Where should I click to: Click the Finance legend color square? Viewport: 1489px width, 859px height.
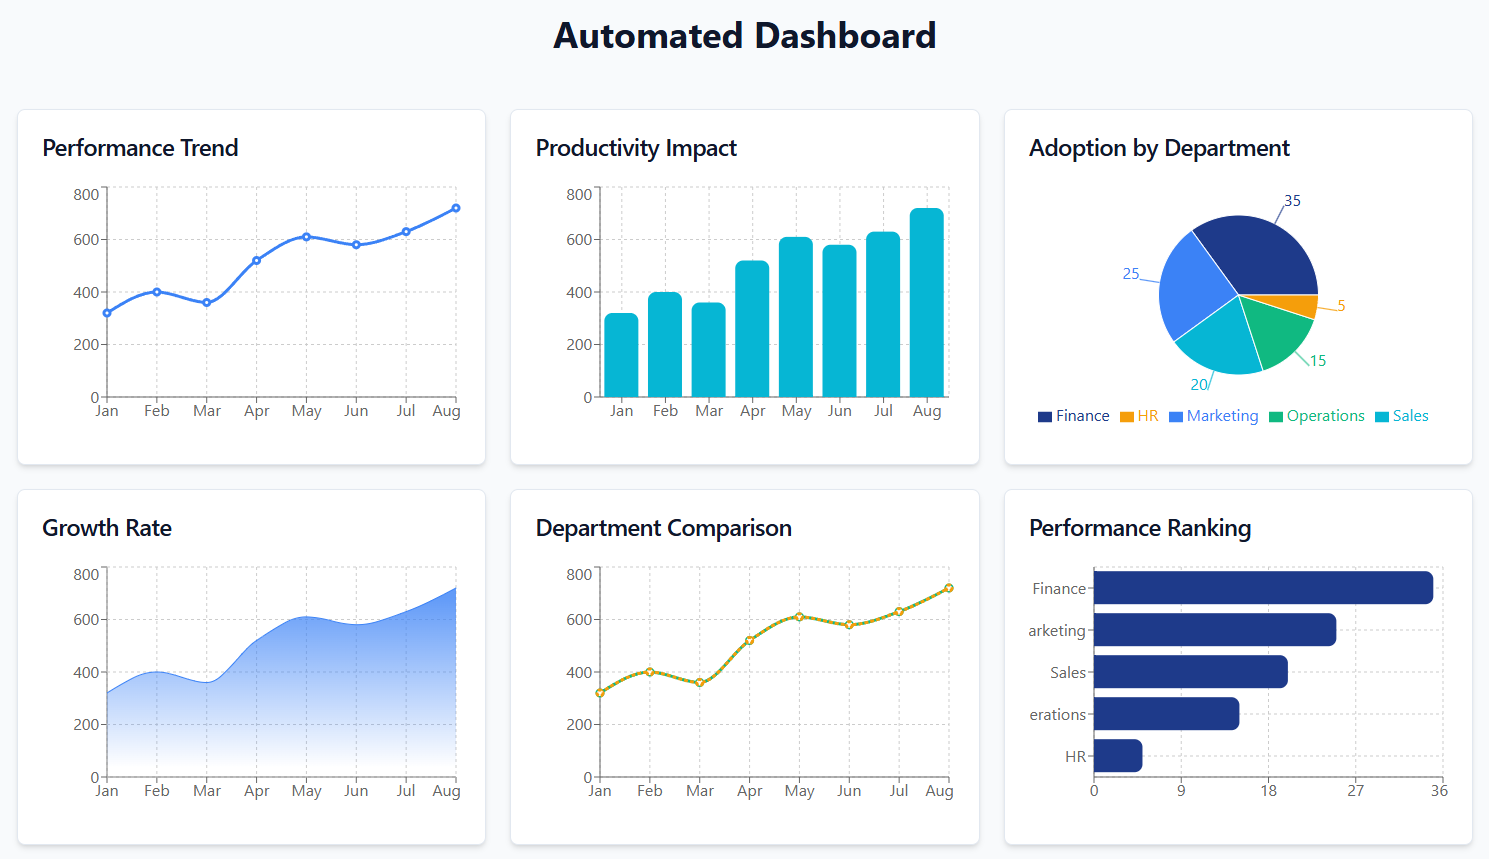(1044, 417)
